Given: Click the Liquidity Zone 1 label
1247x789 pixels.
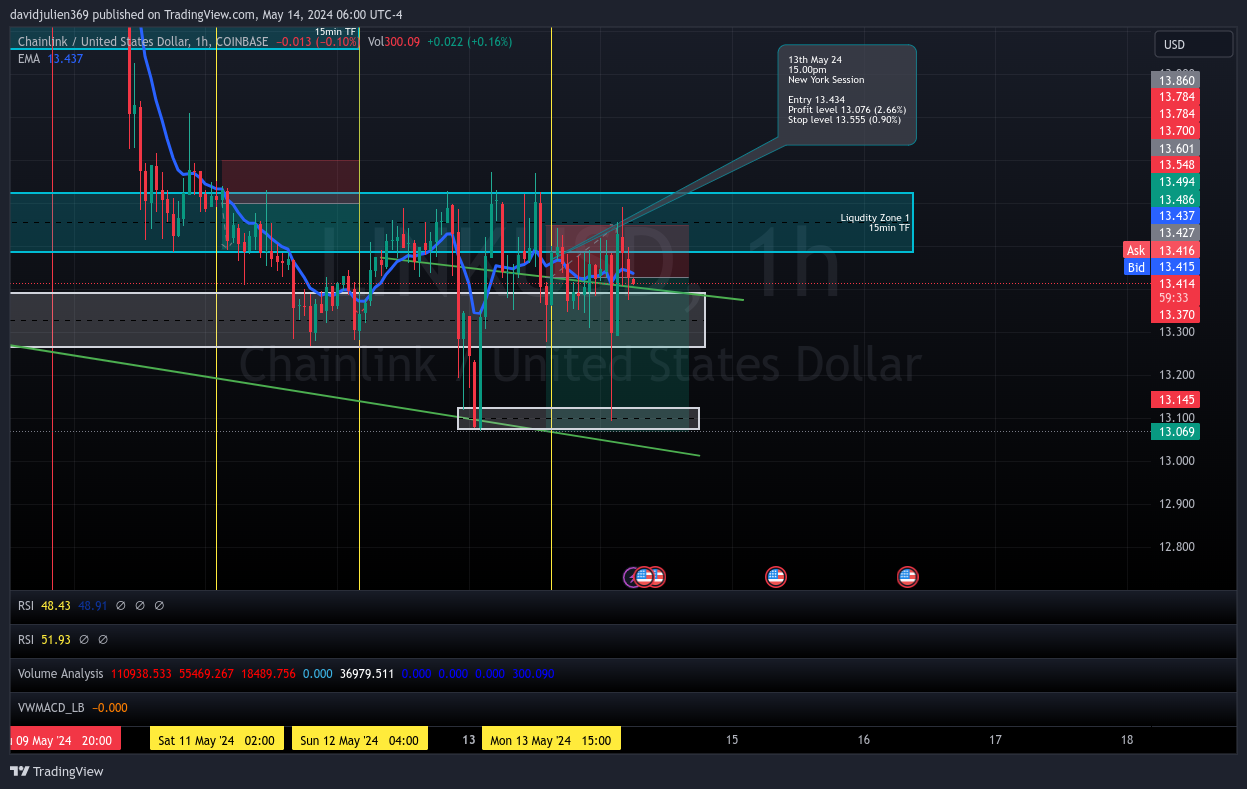Looking at the screenshot, I should [x=875, y=222].
